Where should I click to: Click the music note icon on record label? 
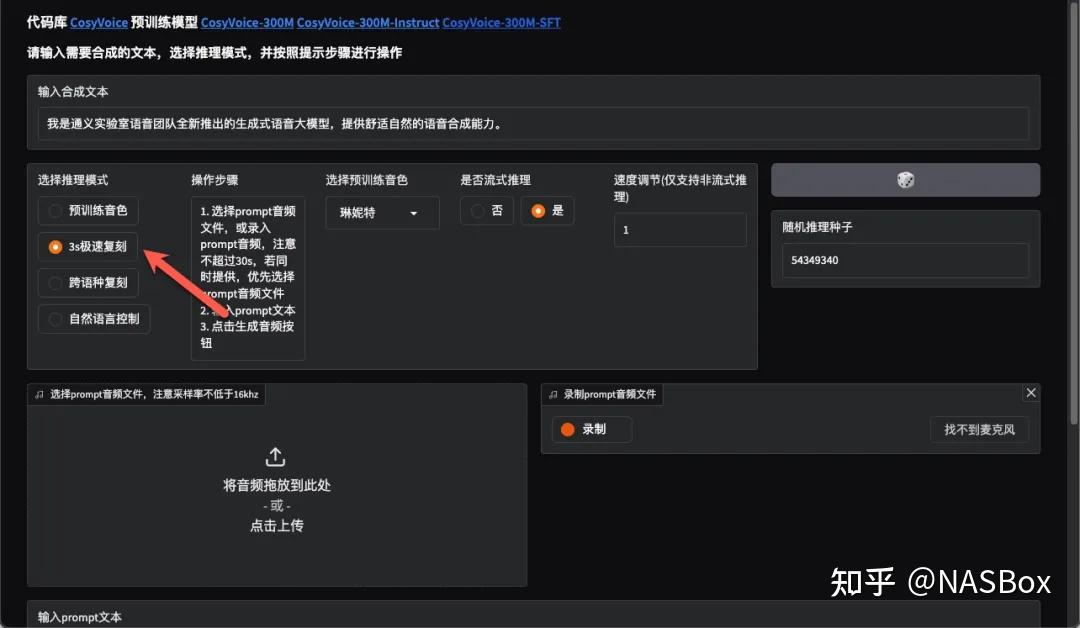pos(553,394)
